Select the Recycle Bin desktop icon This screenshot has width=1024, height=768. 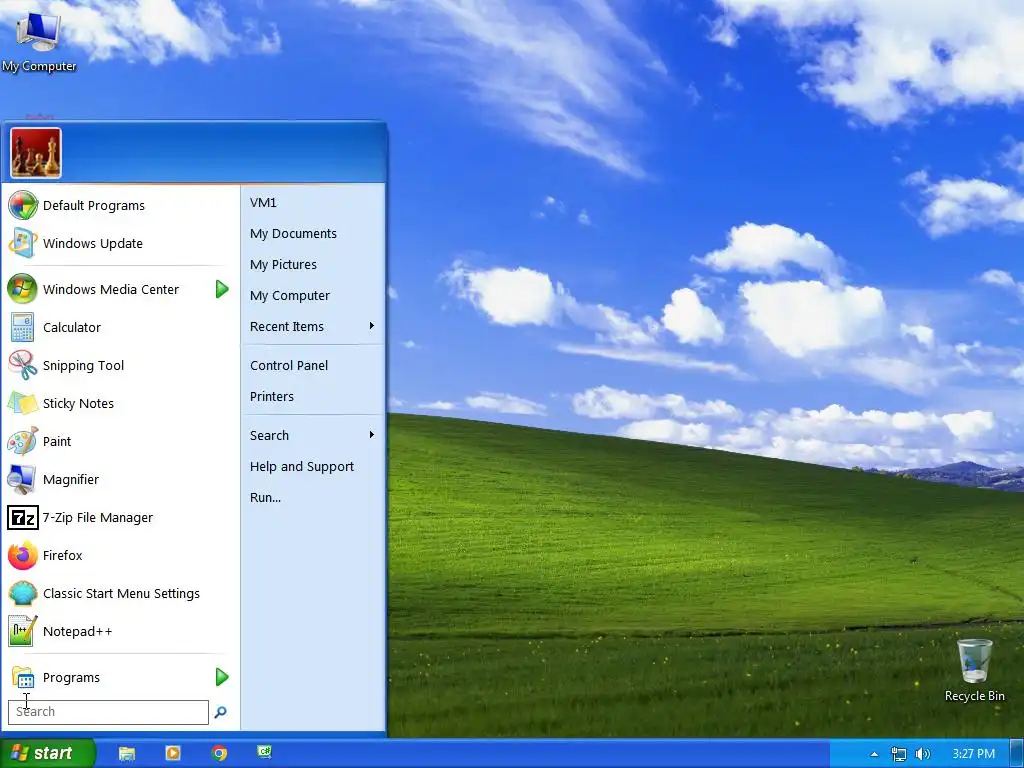974,671
